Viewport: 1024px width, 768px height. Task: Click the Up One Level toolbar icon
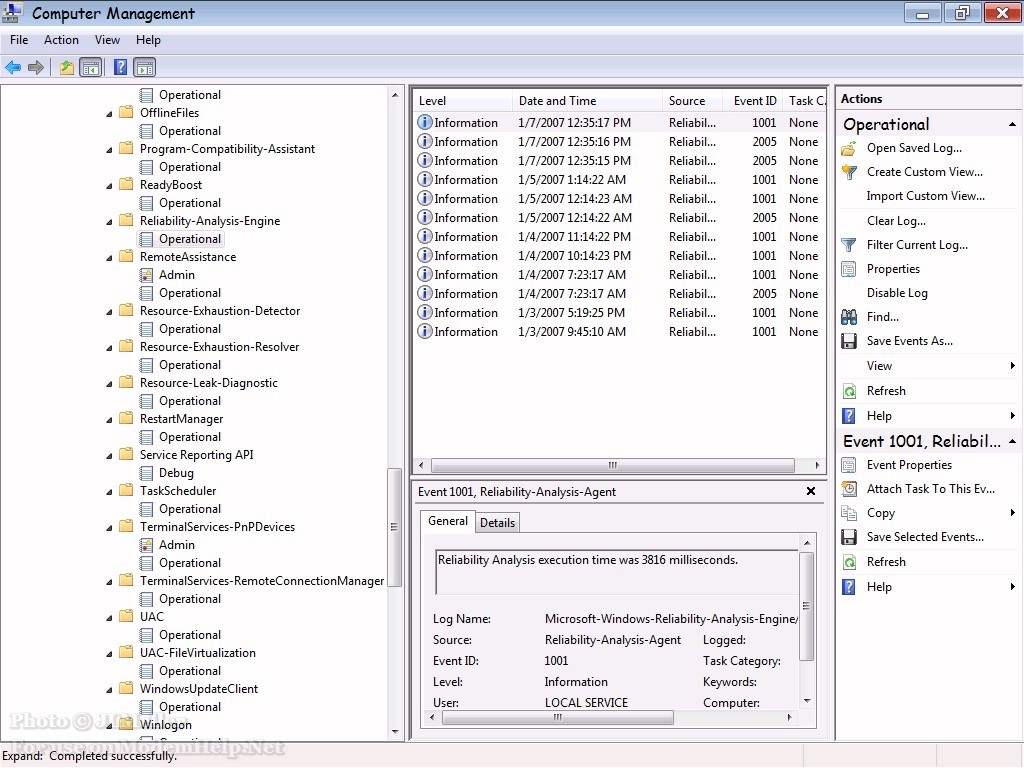(x=67, y=67)
